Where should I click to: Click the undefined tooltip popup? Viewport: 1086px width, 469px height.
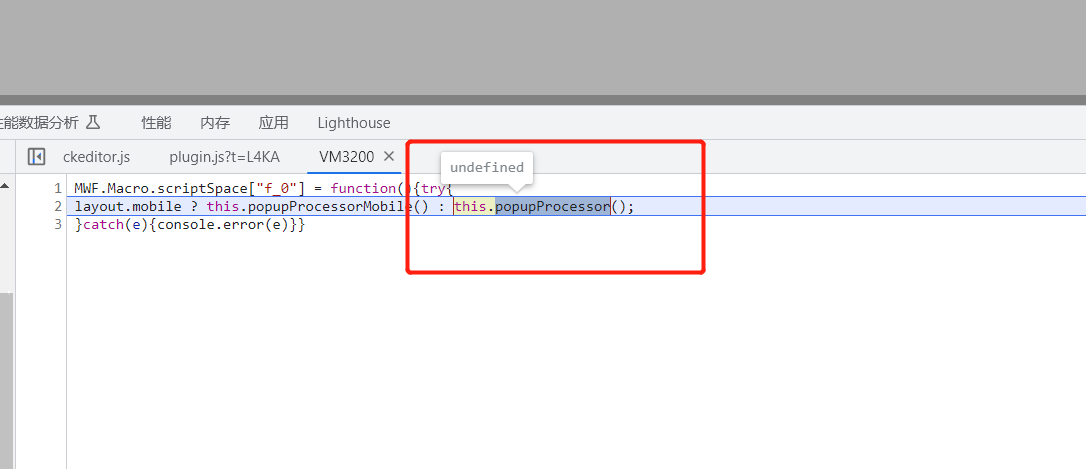point(487,168)
